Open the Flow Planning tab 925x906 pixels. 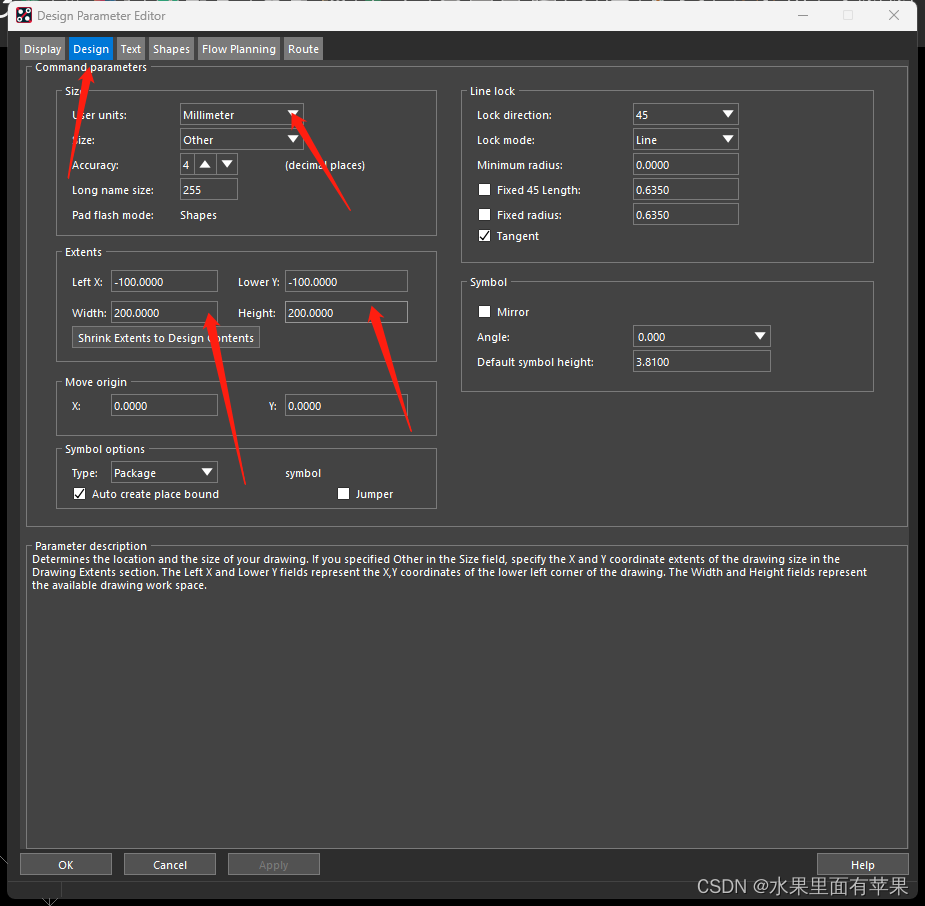tap(238, 49)
